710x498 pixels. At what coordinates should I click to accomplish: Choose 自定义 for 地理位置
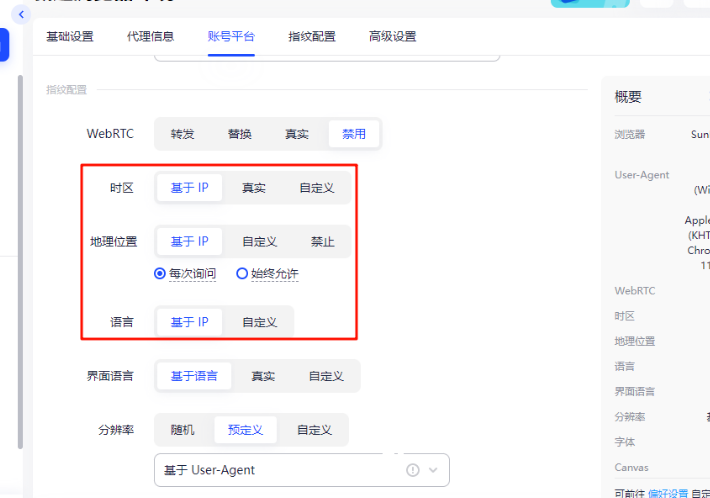[259, 241]
